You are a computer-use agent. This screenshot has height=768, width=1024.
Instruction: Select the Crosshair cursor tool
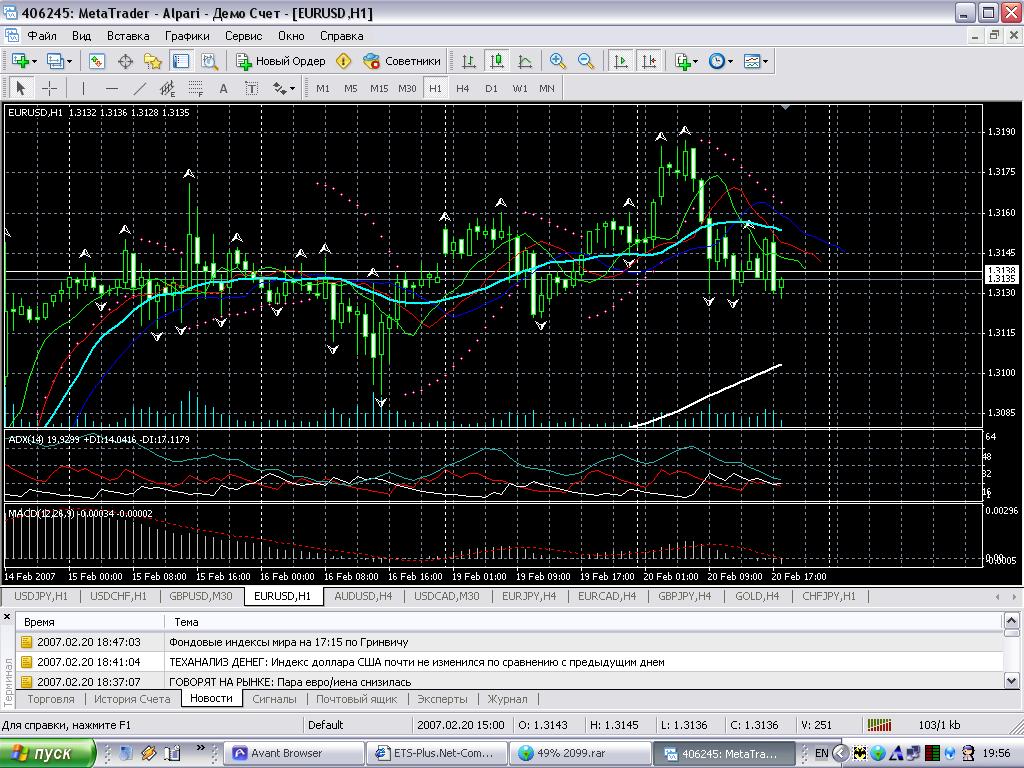point(49,88)
